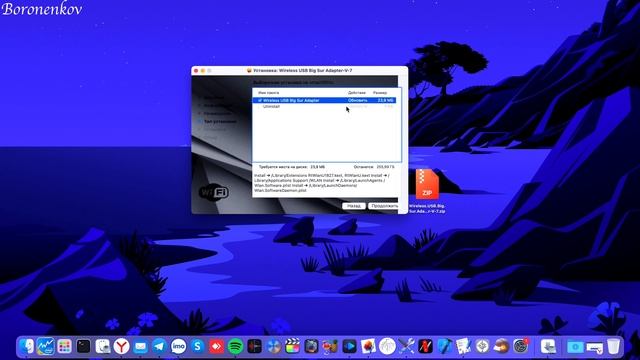640x360 pixels.
Task: Open the round grey compass-style dock icon
Action: click(482, 346)
